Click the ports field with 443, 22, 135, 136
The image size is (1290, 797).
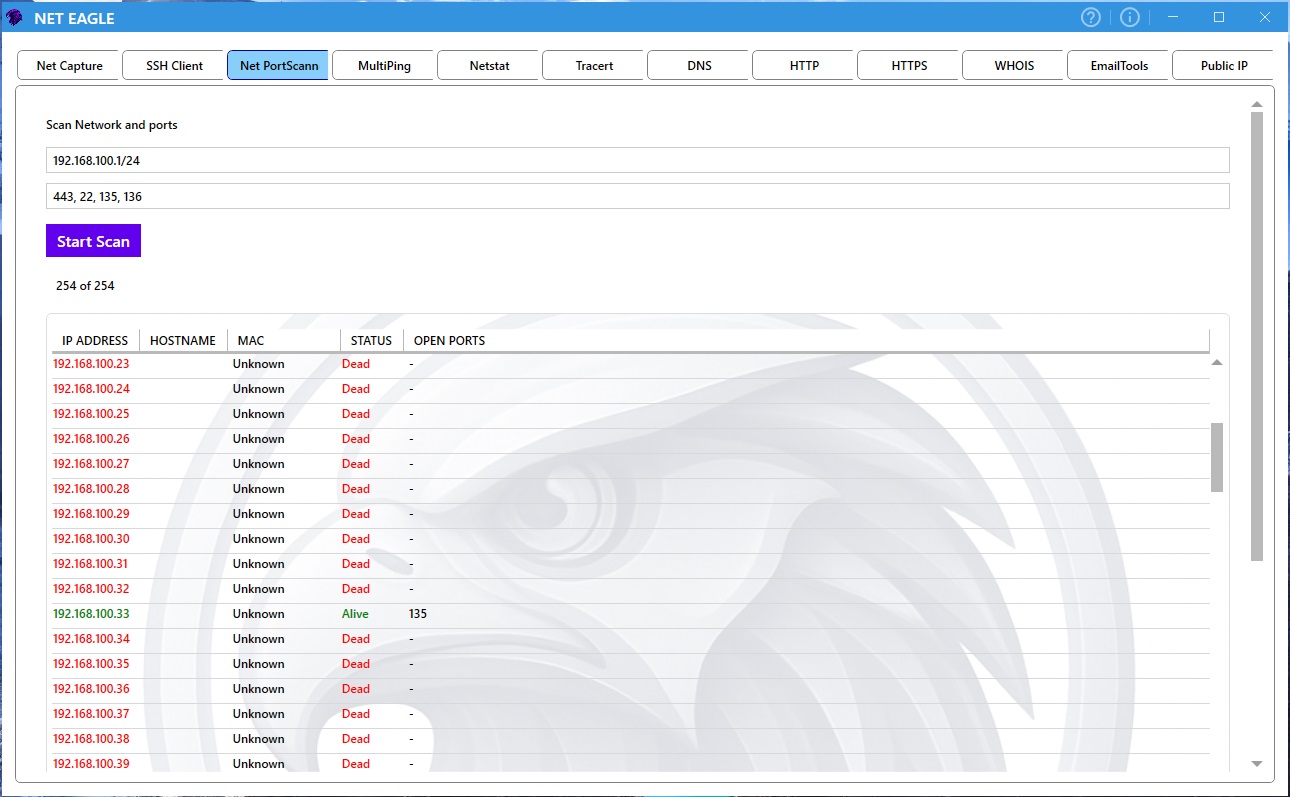pos(637,196)
